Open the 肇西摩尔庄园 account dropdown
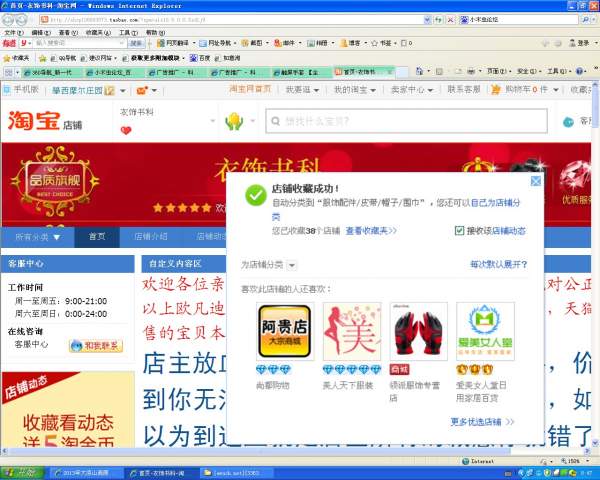Screen dimensions: 600x480 point(122,91)
